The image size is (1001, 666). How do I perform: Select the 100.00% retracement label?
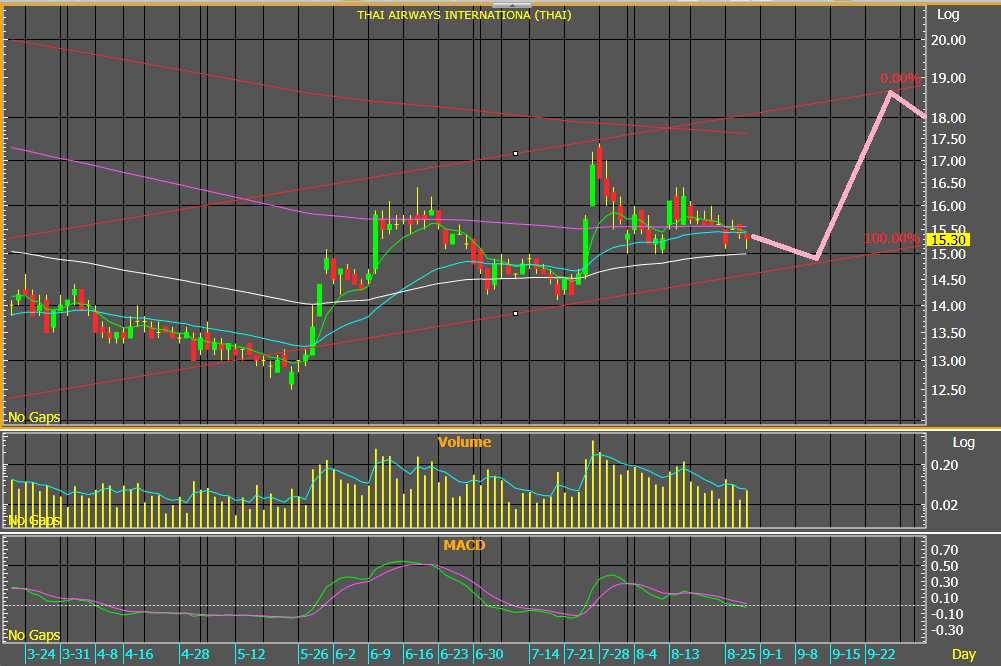(x=892, y=238)
